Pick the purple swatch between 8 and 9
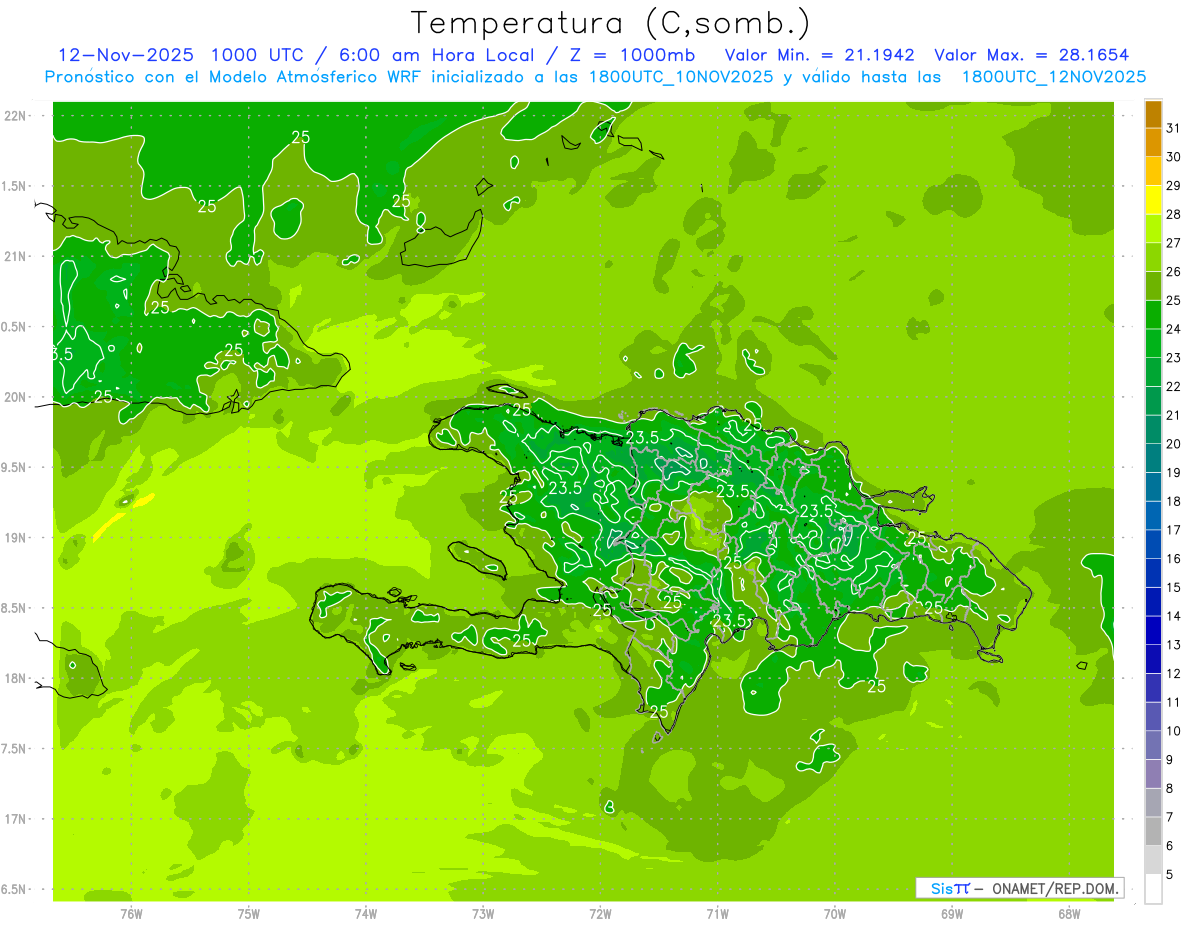Screen dimensions: 1200x927 1153,774
